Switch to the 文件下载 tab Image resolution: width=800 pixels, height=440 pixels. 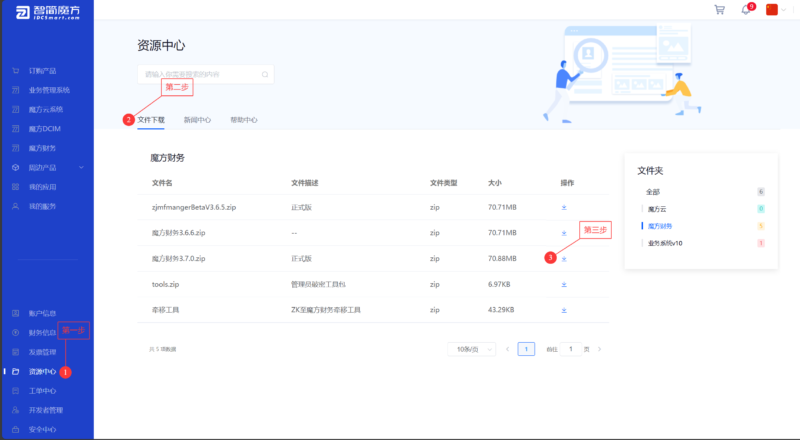click(x=151, y=120)
